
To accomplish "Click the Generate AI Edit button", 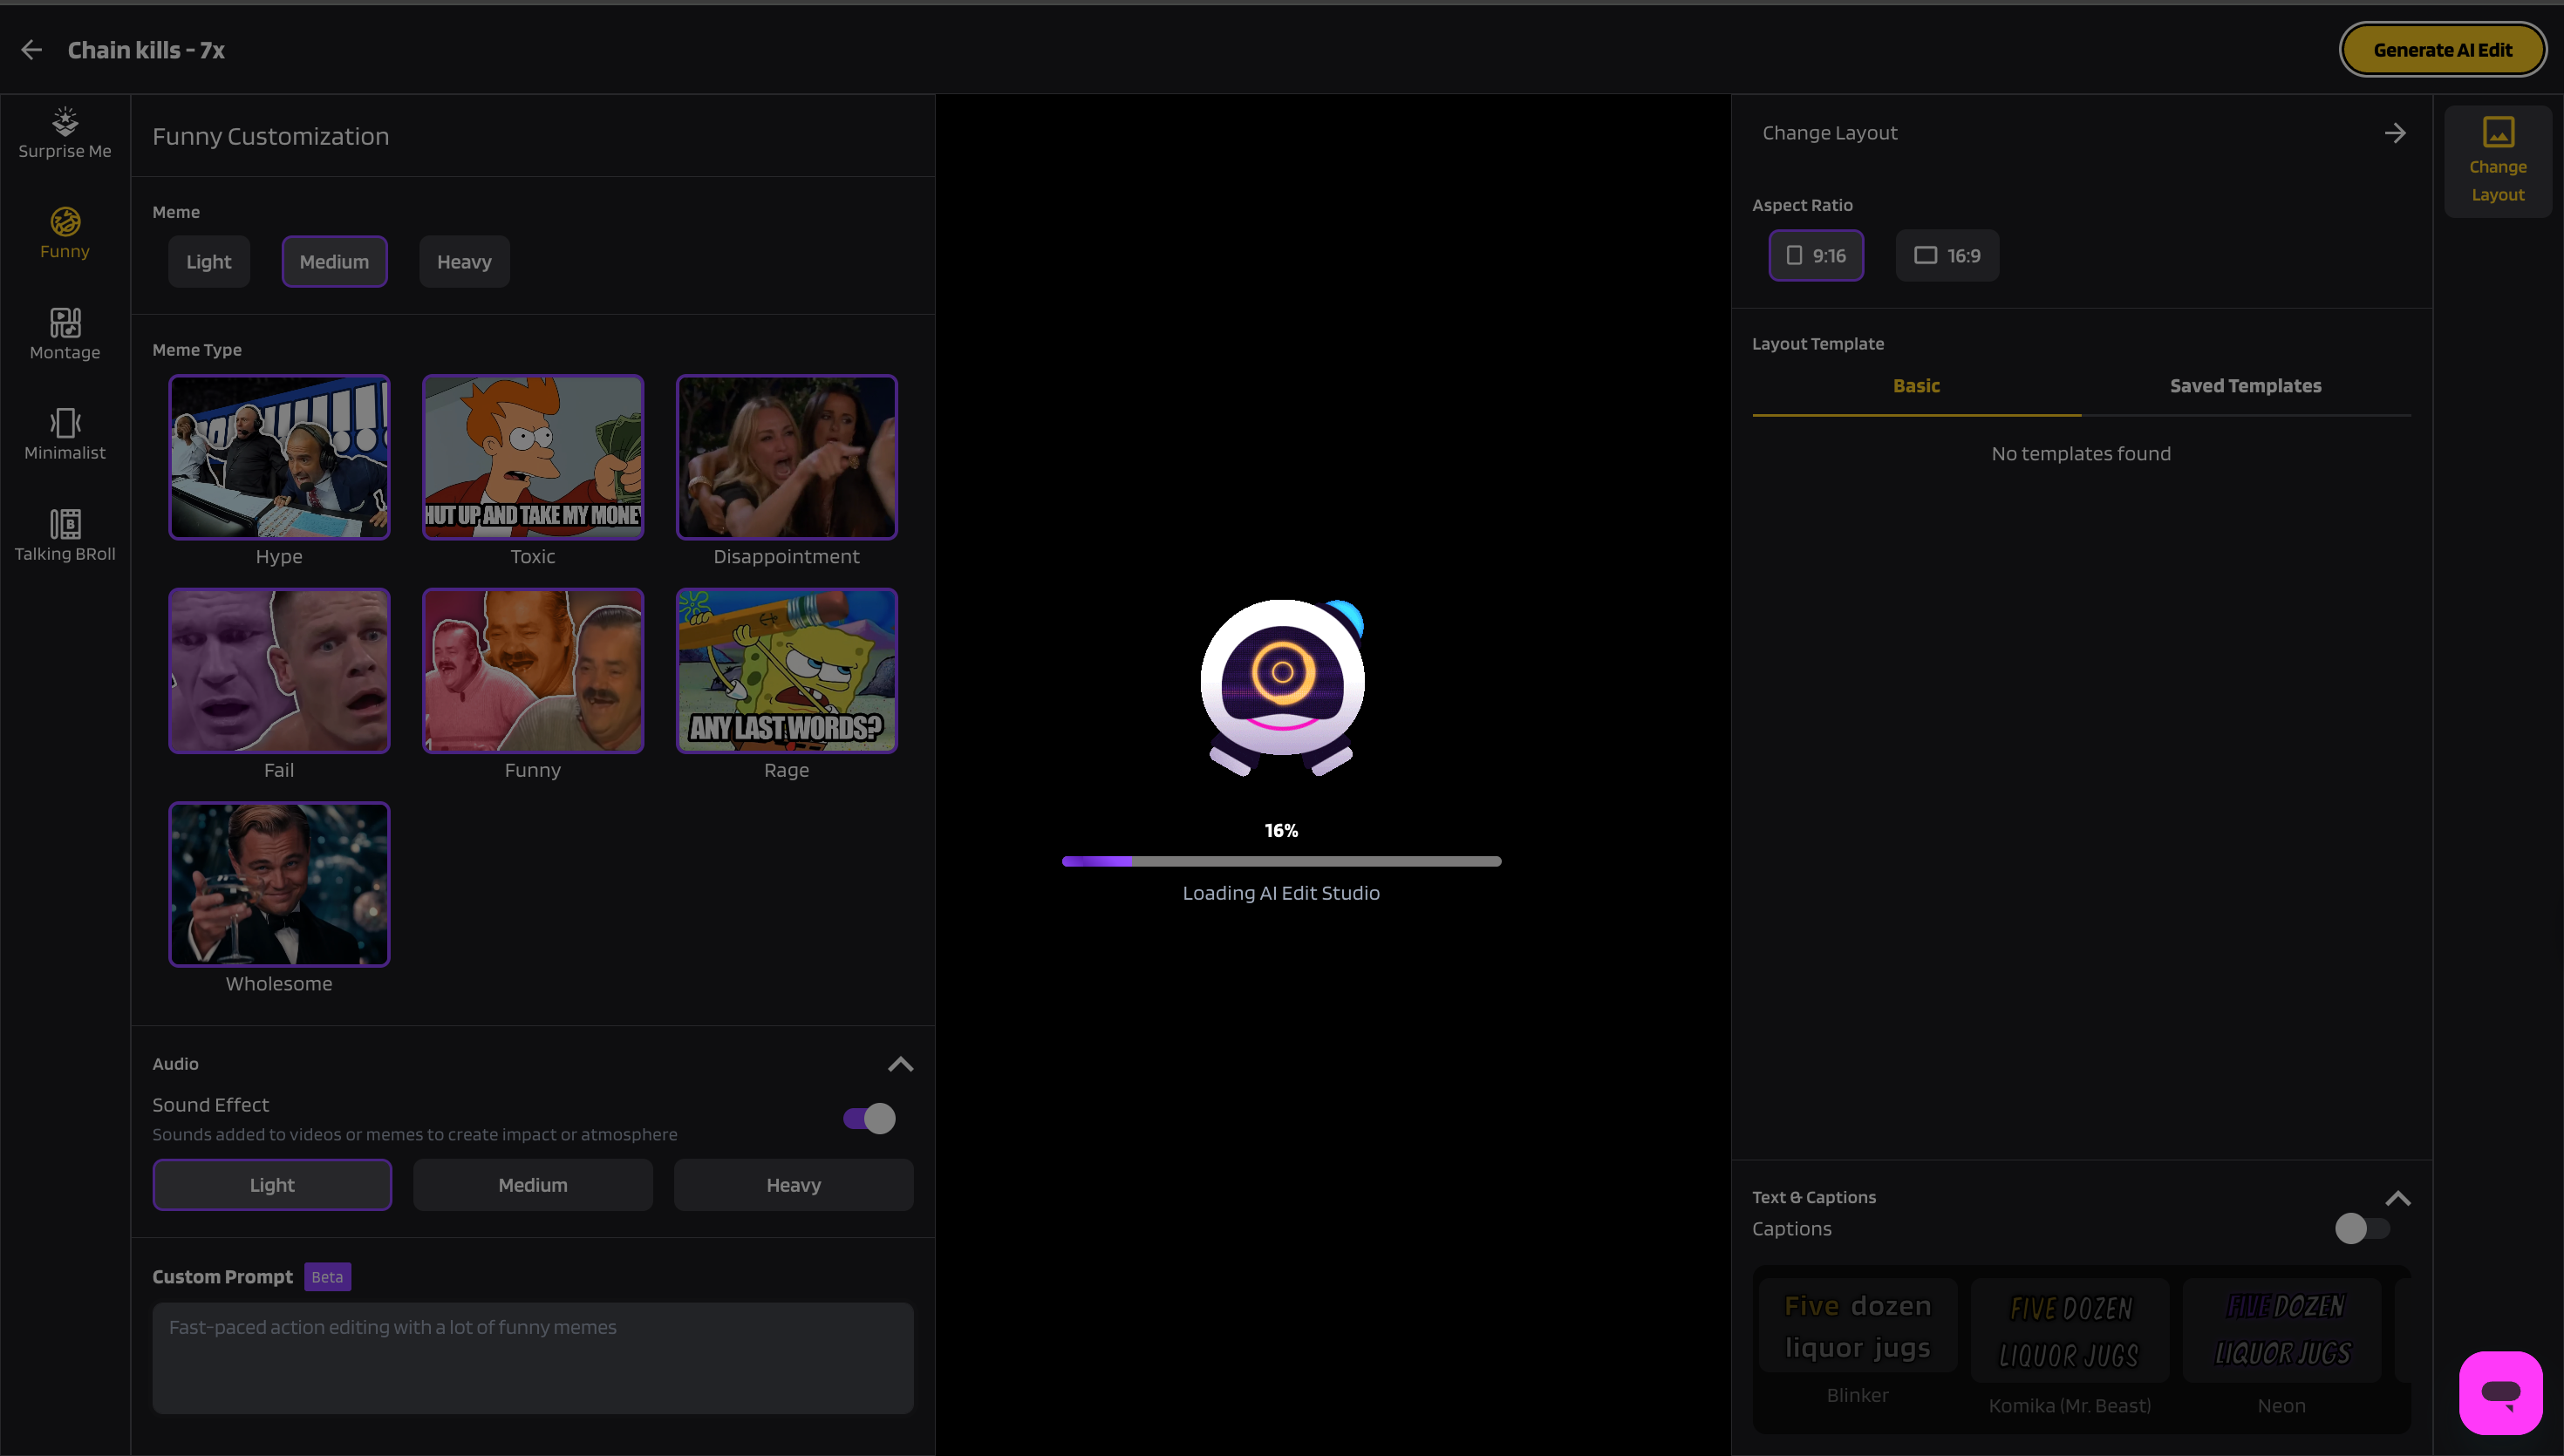I will [x=2442, y=50].
